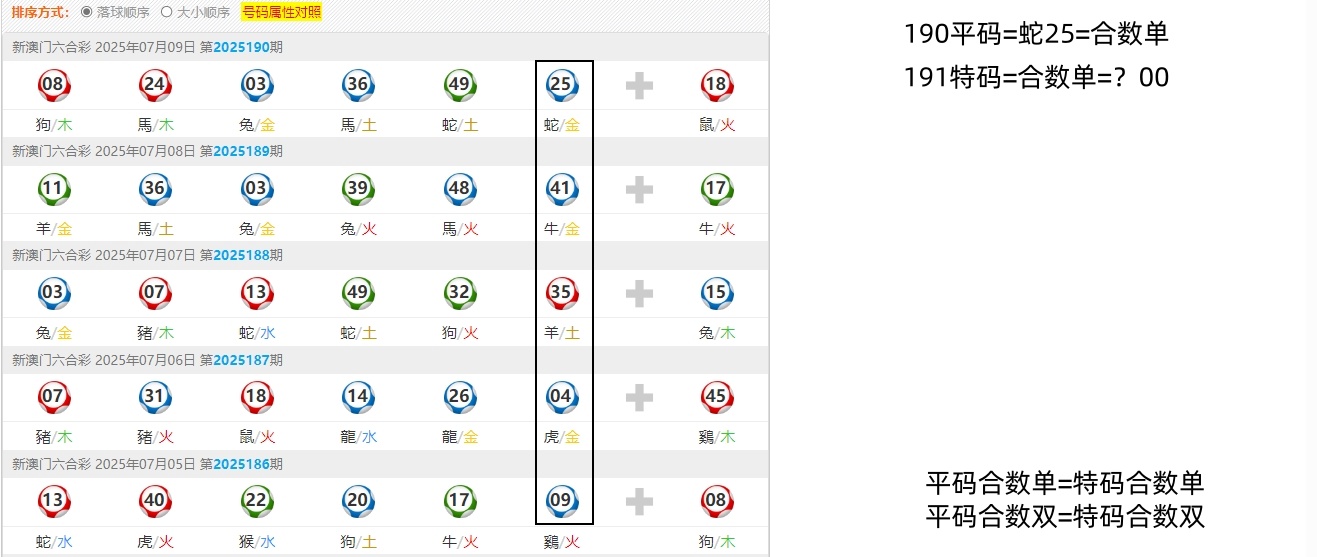
Task: Open the 号码属性对照 link
Action: (282, 12)
